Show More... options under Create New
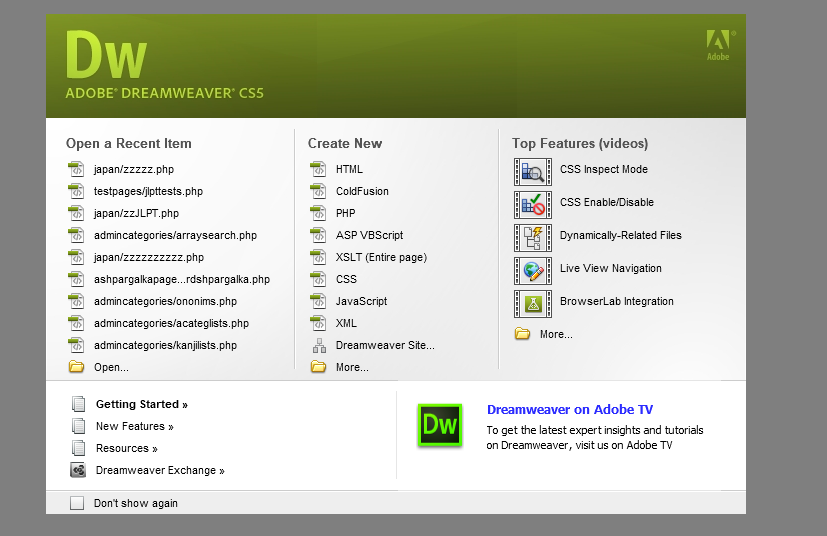 pos(352,367)
